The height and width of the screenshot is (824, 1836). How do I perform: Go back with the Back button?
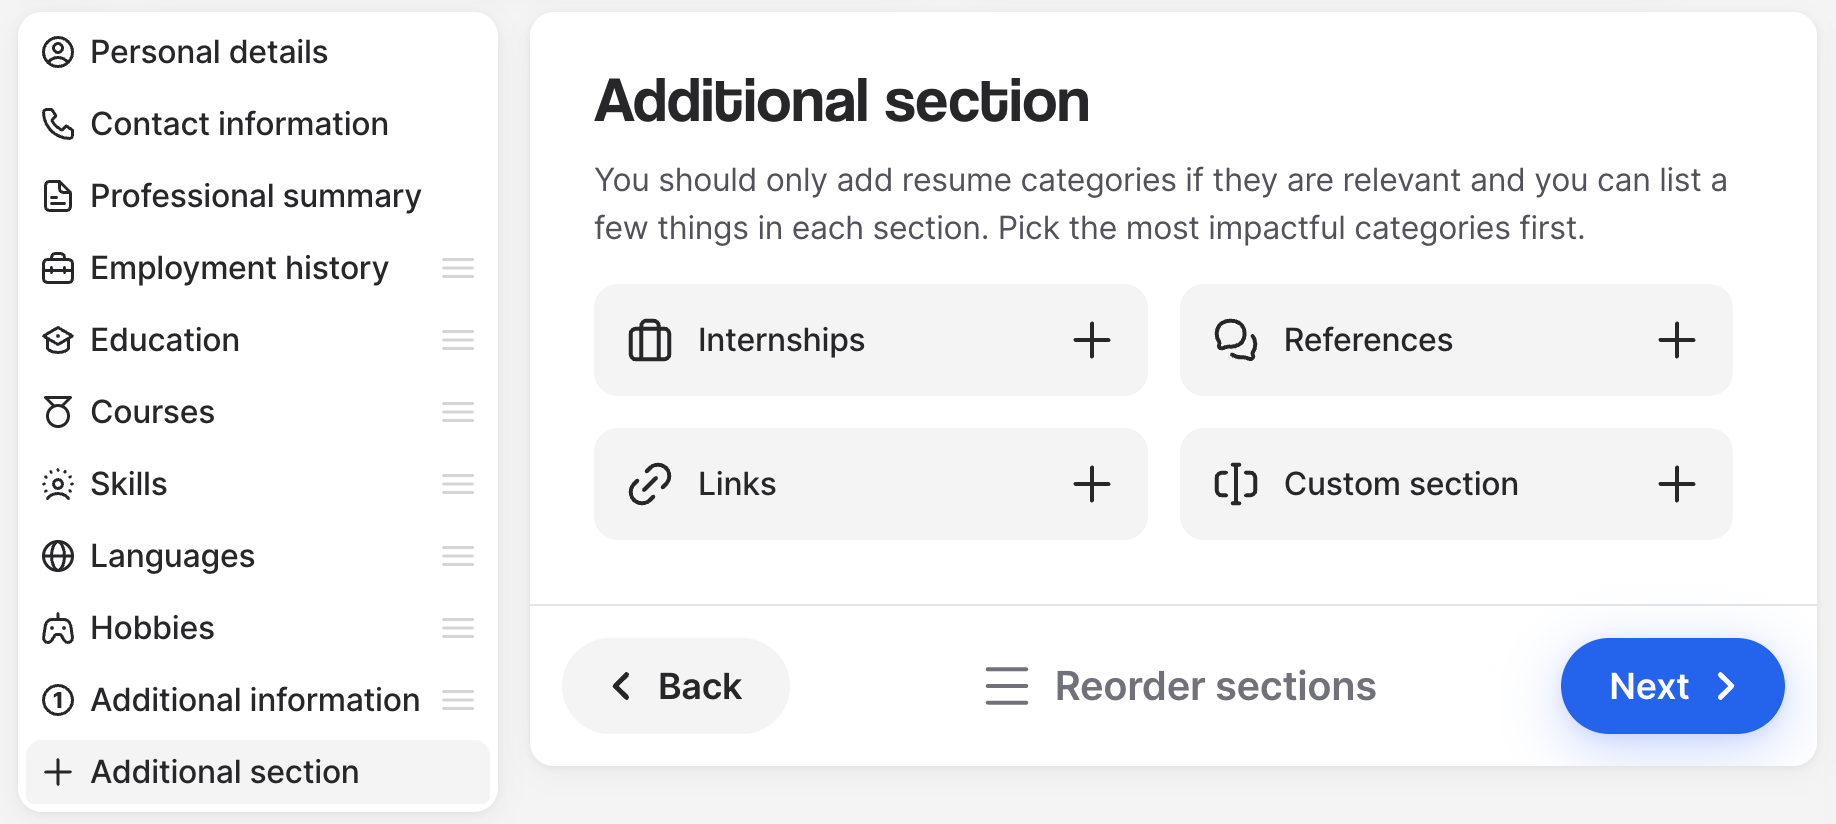[x=676, y=686]
